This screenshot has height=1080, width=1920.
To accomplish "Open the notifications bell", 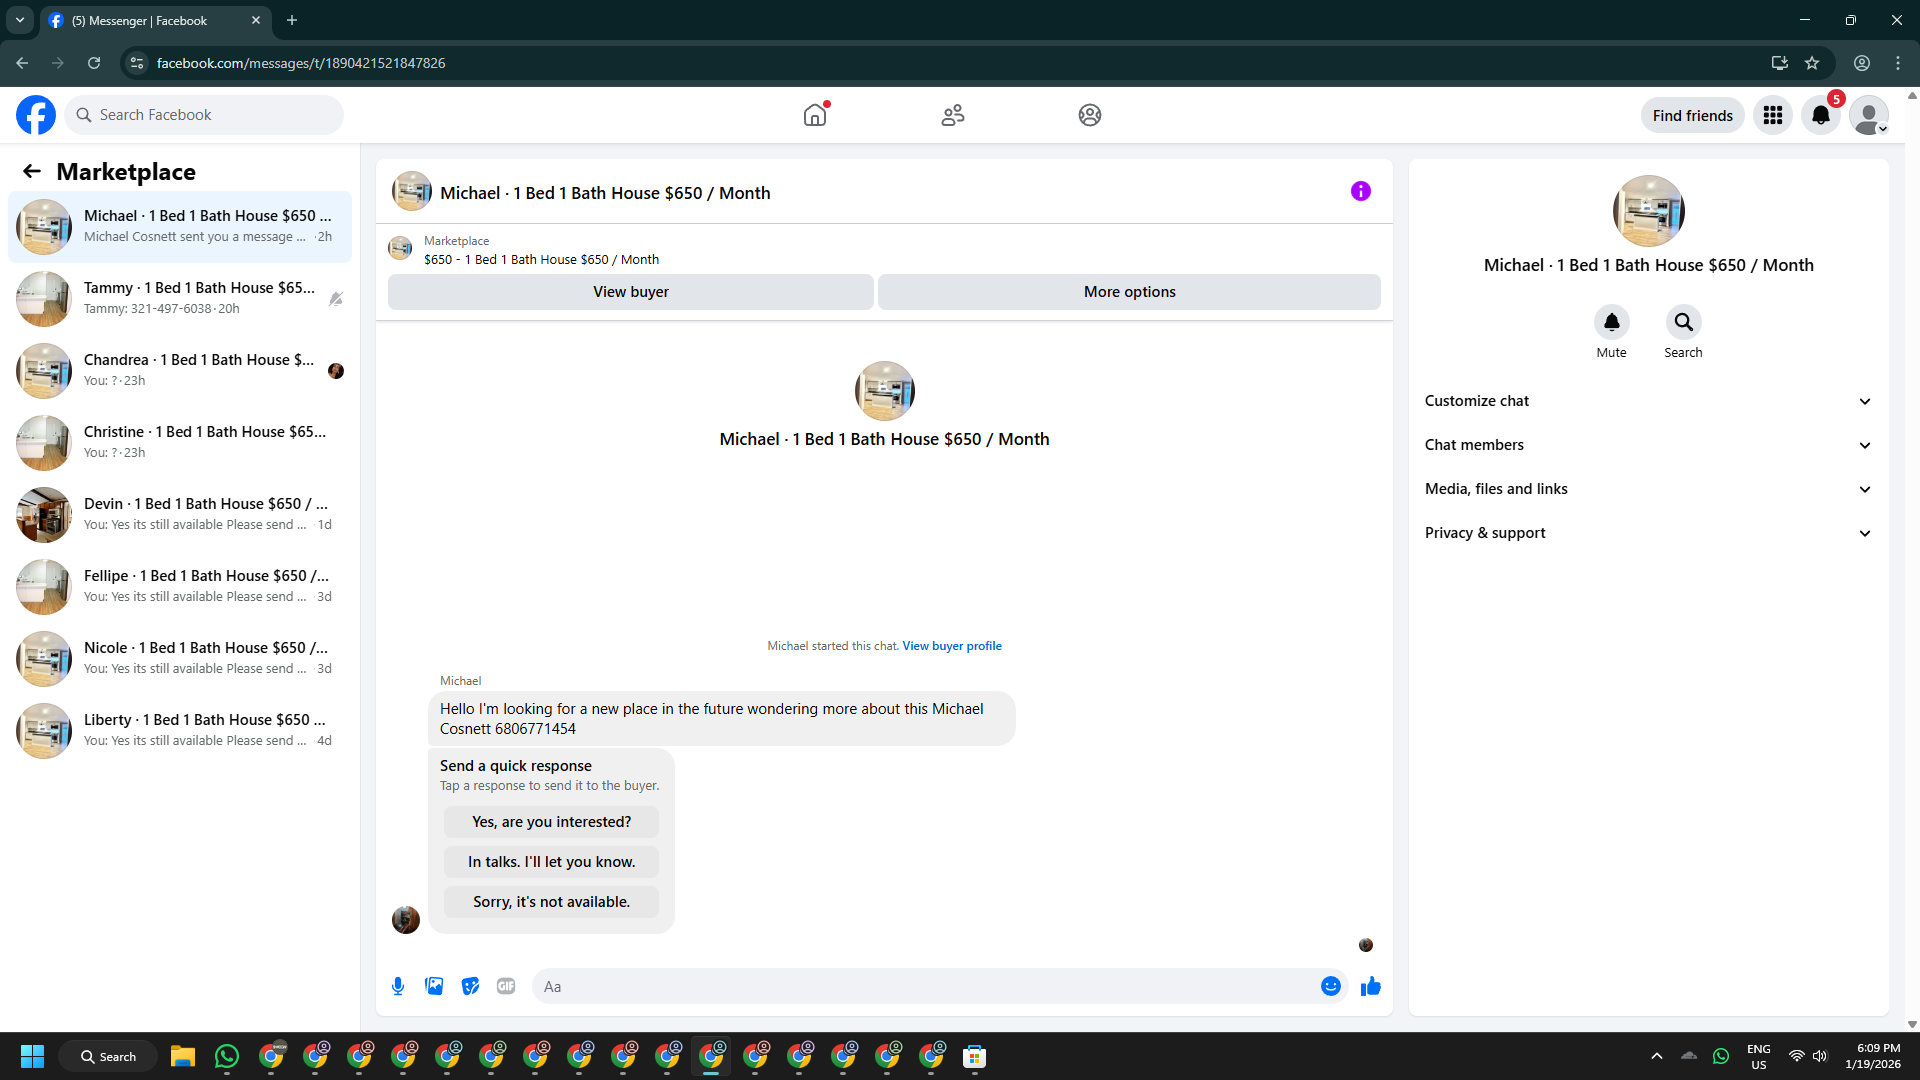I will [1820, 115].
